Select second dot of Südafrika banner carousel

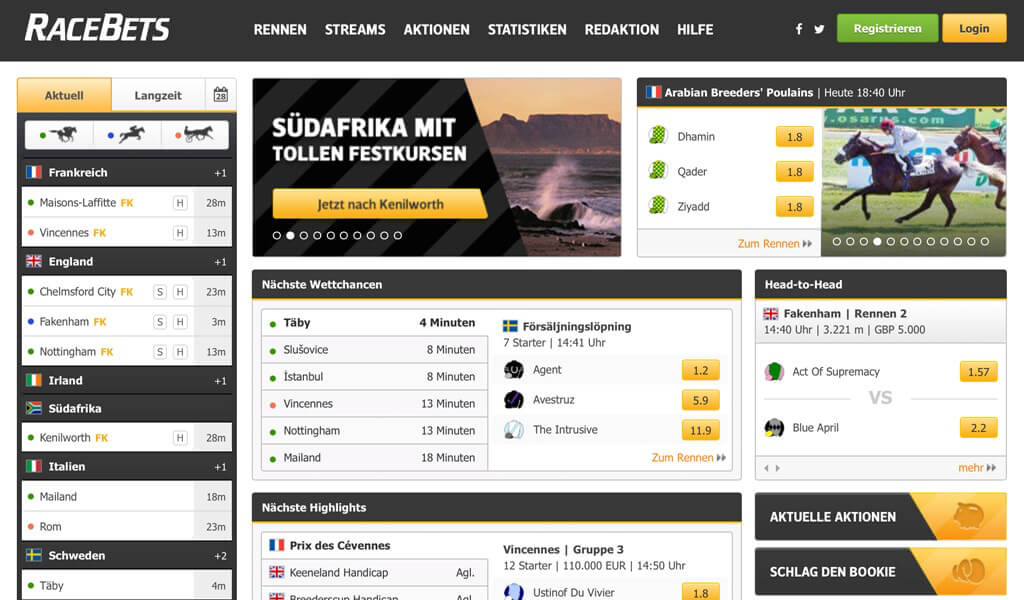(290, 235)
